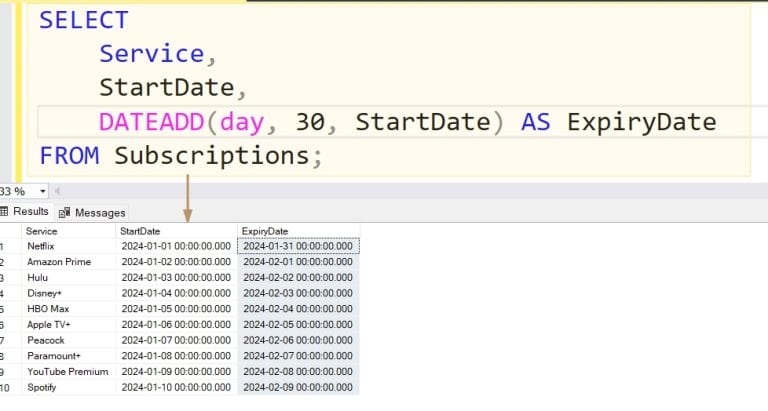Select the ExpiryDate column header
The width and height of the screenshot is (768, 411).
point(298,231)
